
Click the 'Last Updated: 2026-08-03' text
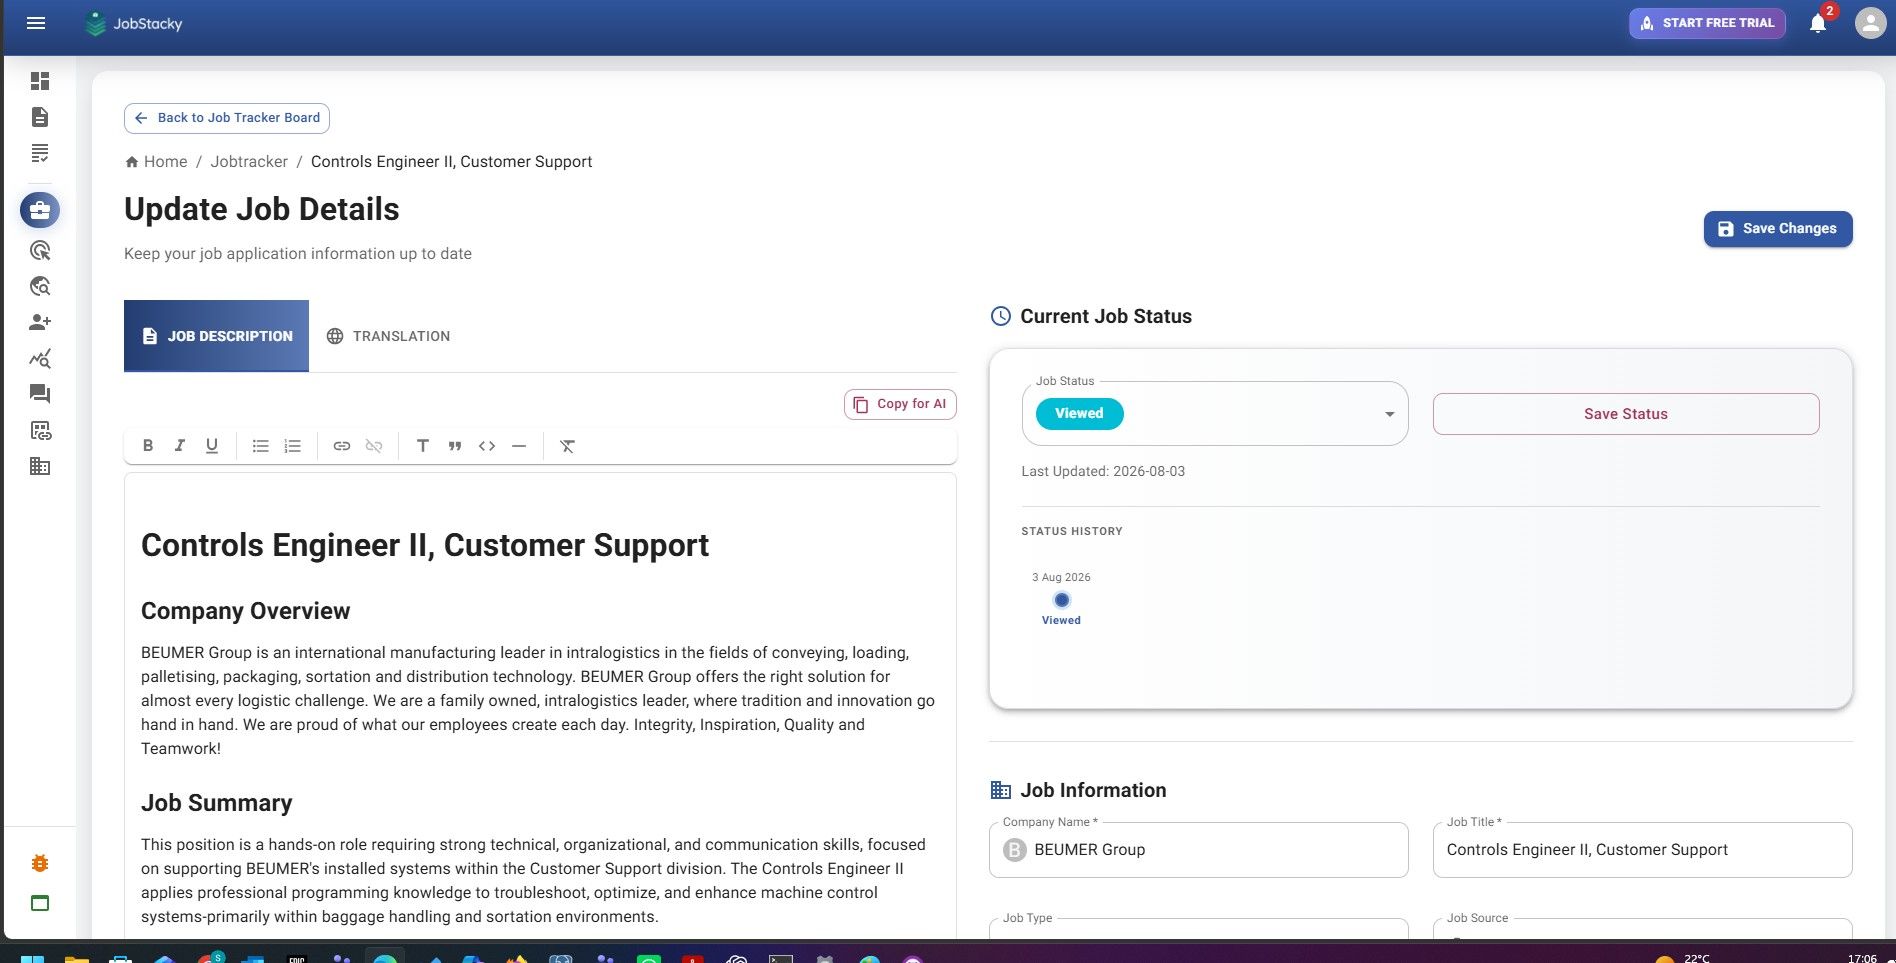pos(1103,471)
